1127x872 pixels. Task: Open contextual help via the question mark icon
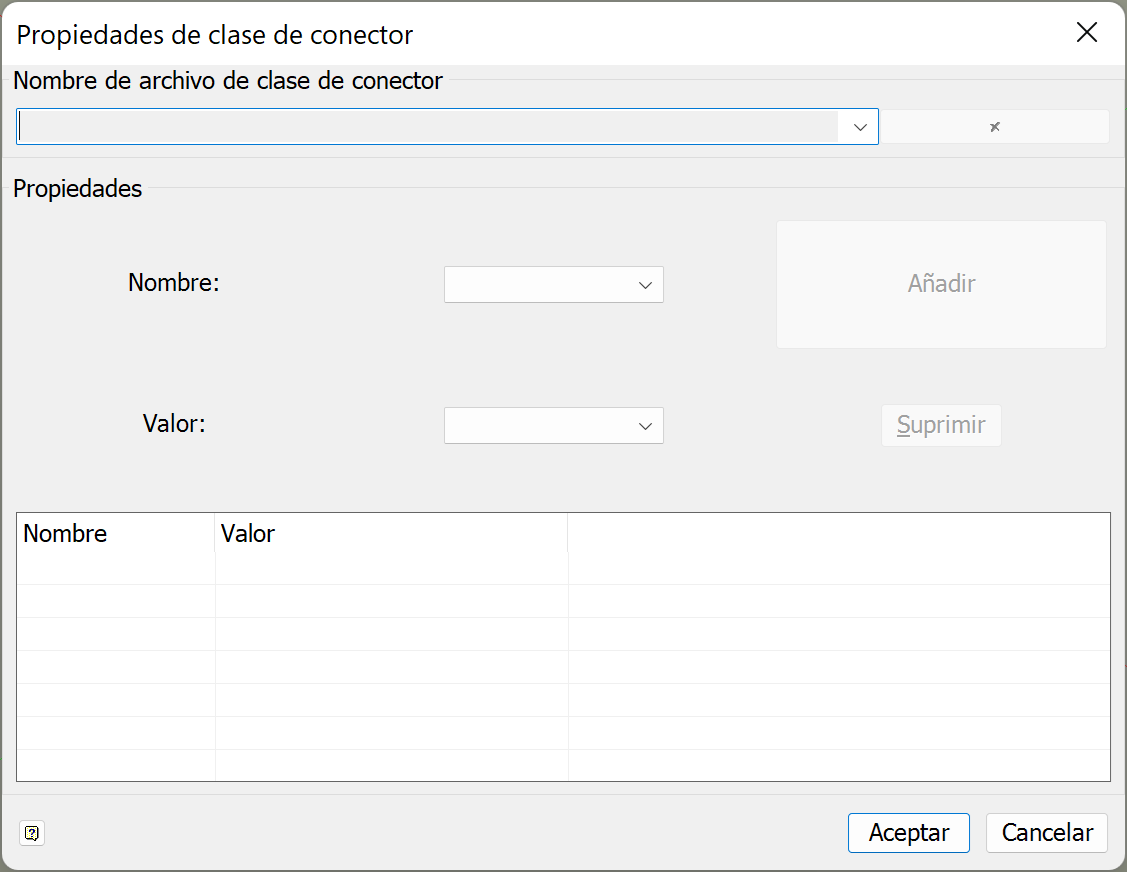(x=31, y=833)
